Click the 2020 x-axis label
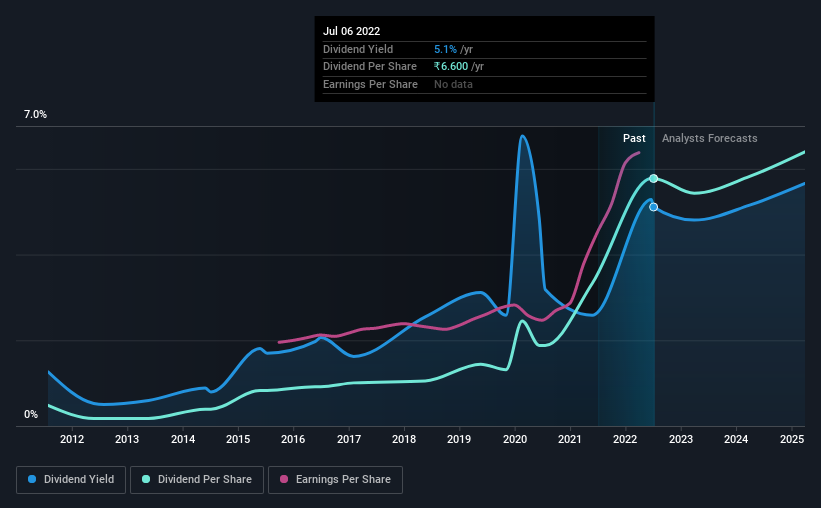Screen dimensions: 821x508 [515, 439]
